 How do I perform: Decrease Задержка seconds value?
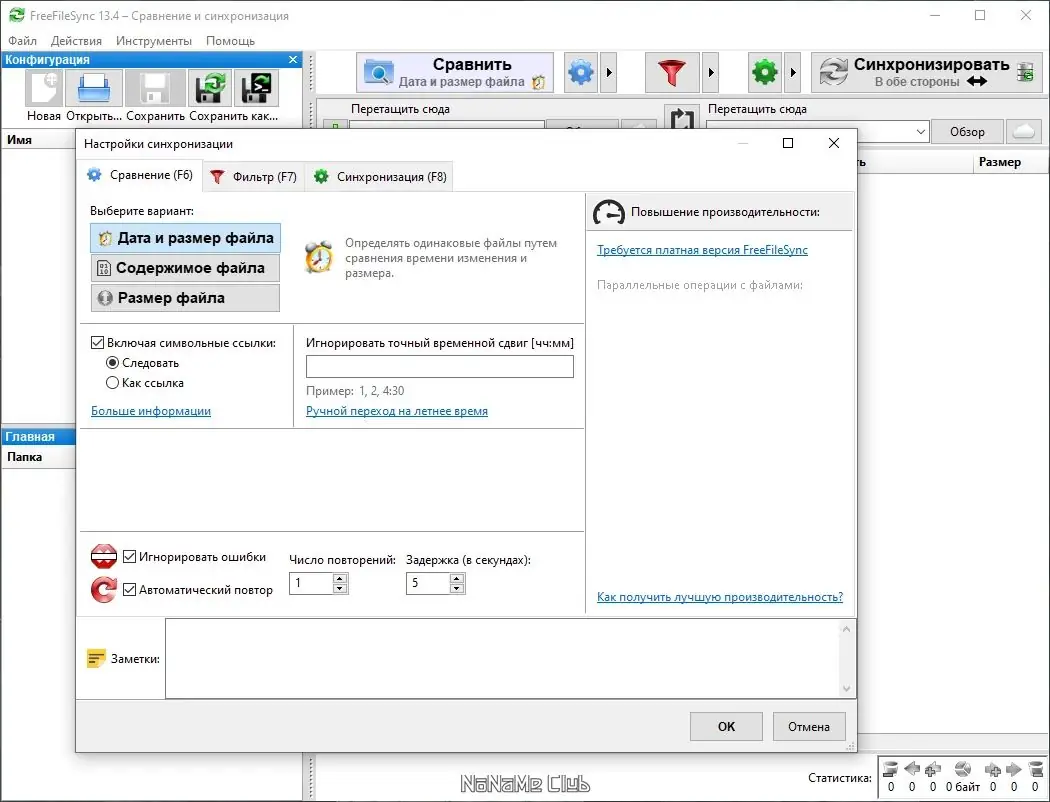(457, 588)
